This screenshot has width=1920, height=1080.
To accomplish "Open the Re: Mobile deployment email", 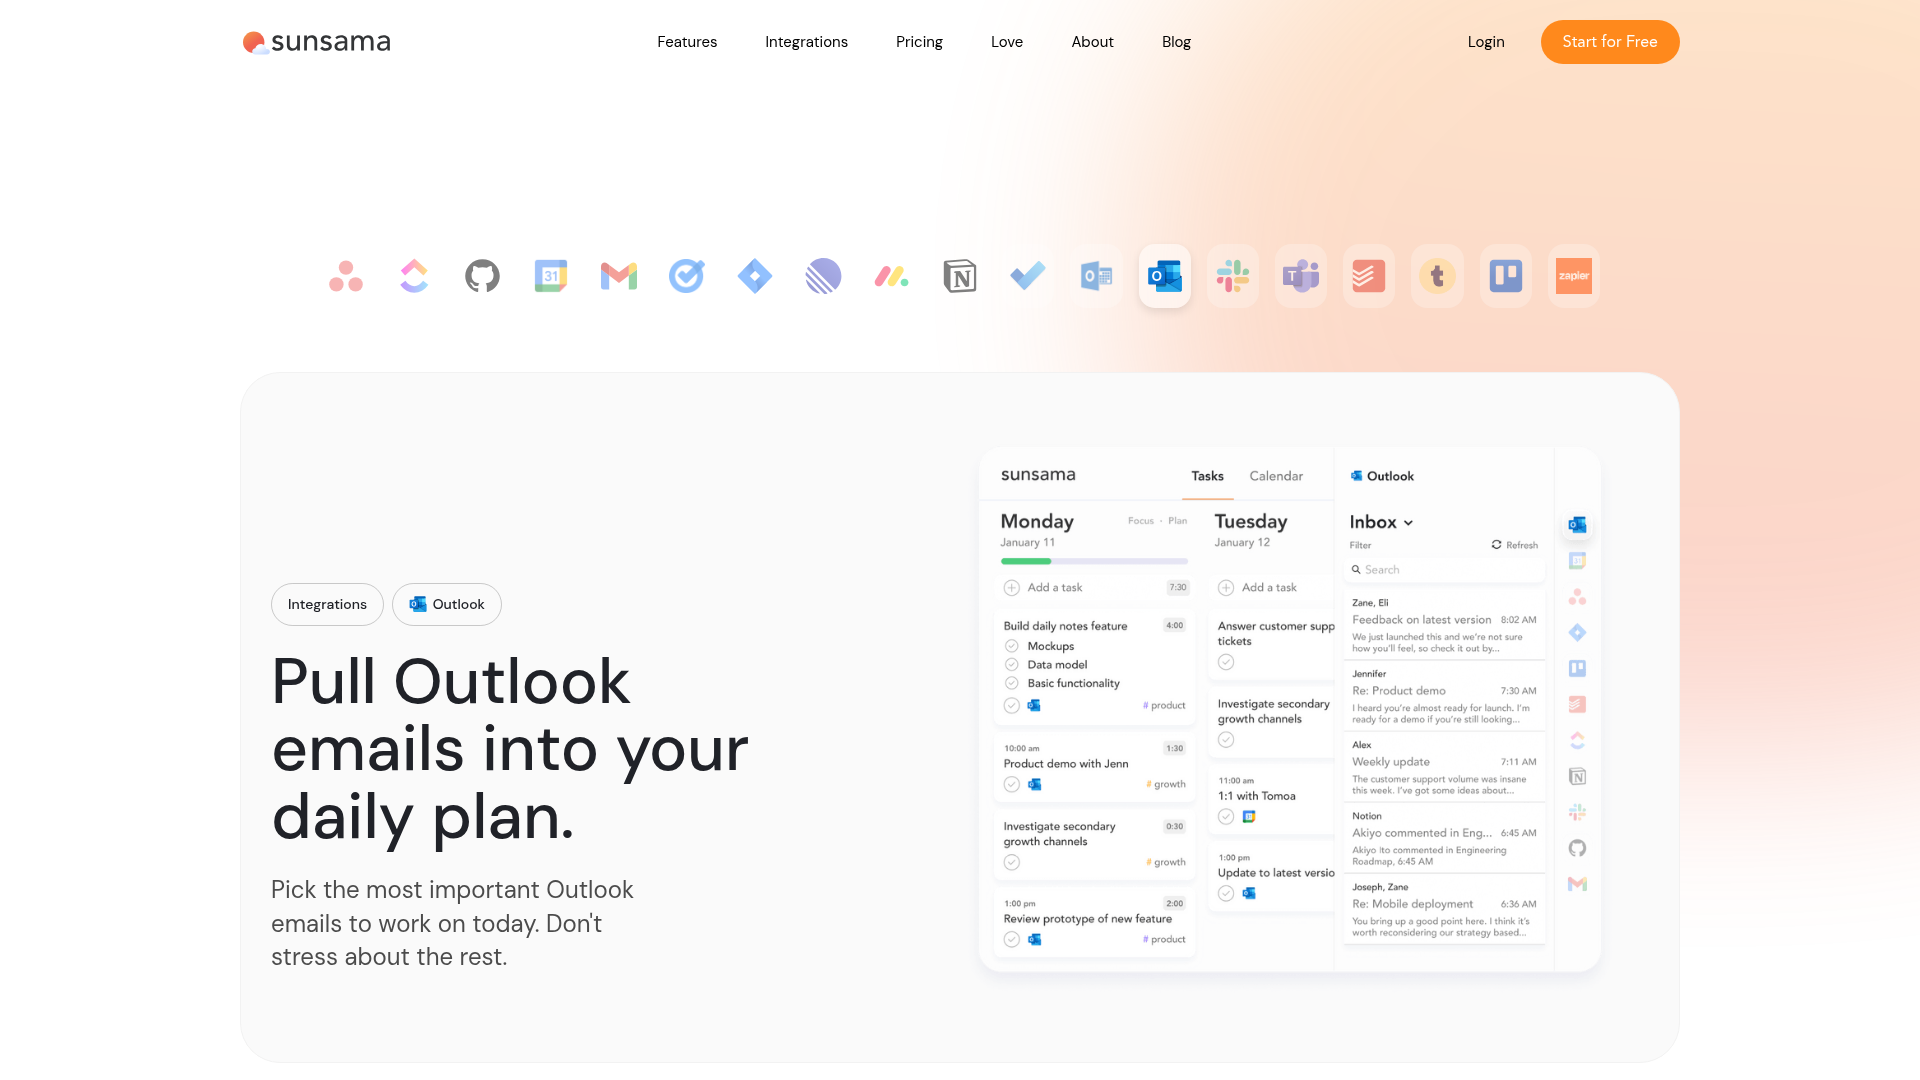I will pos(1444,909).
